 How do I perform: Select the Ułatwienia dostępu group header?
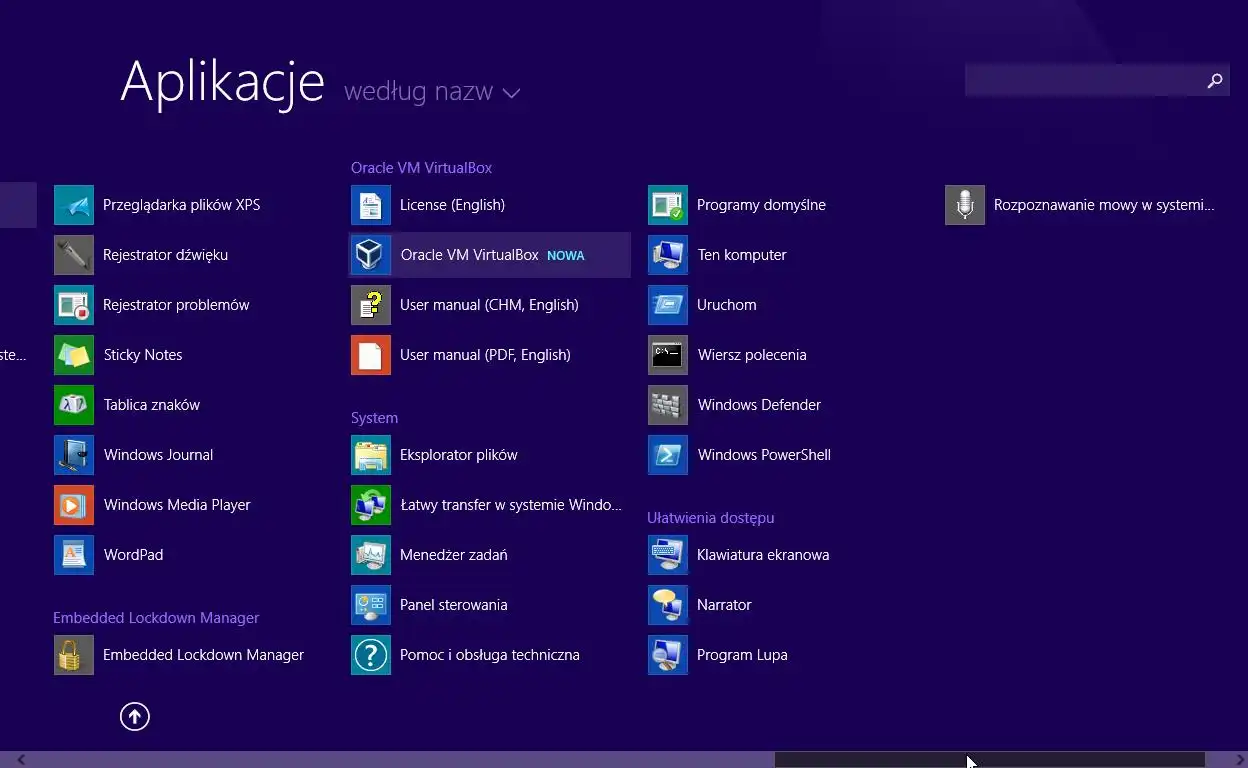click(x=711, y=518)
